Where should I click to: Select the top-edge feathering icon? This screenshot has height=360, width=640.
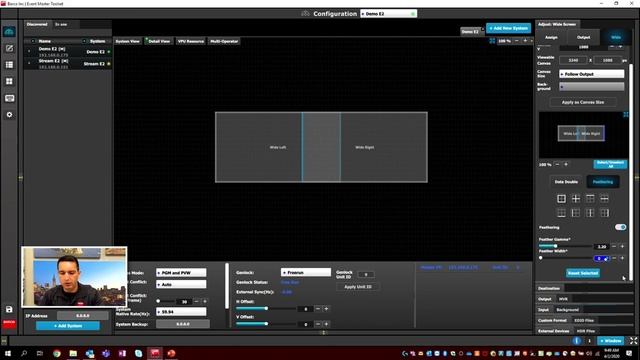tap(590, 198)
